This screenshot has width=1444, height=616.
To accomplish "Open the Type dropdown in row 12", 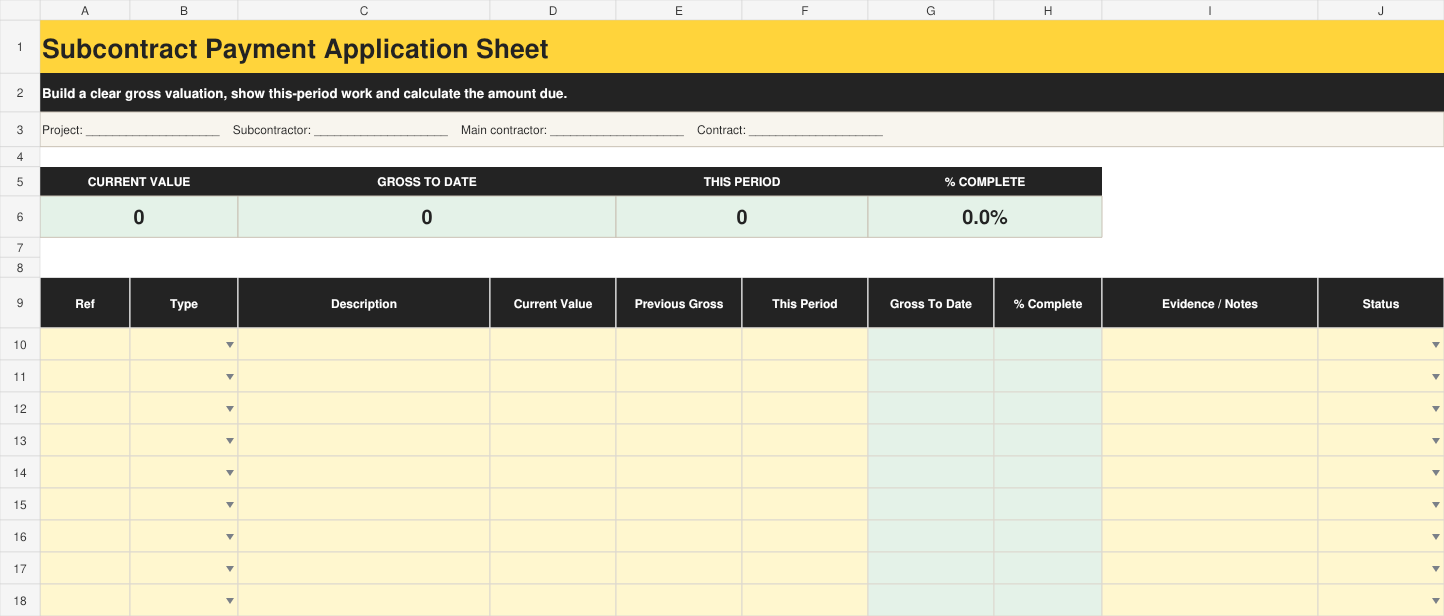I will pos(230,409).
